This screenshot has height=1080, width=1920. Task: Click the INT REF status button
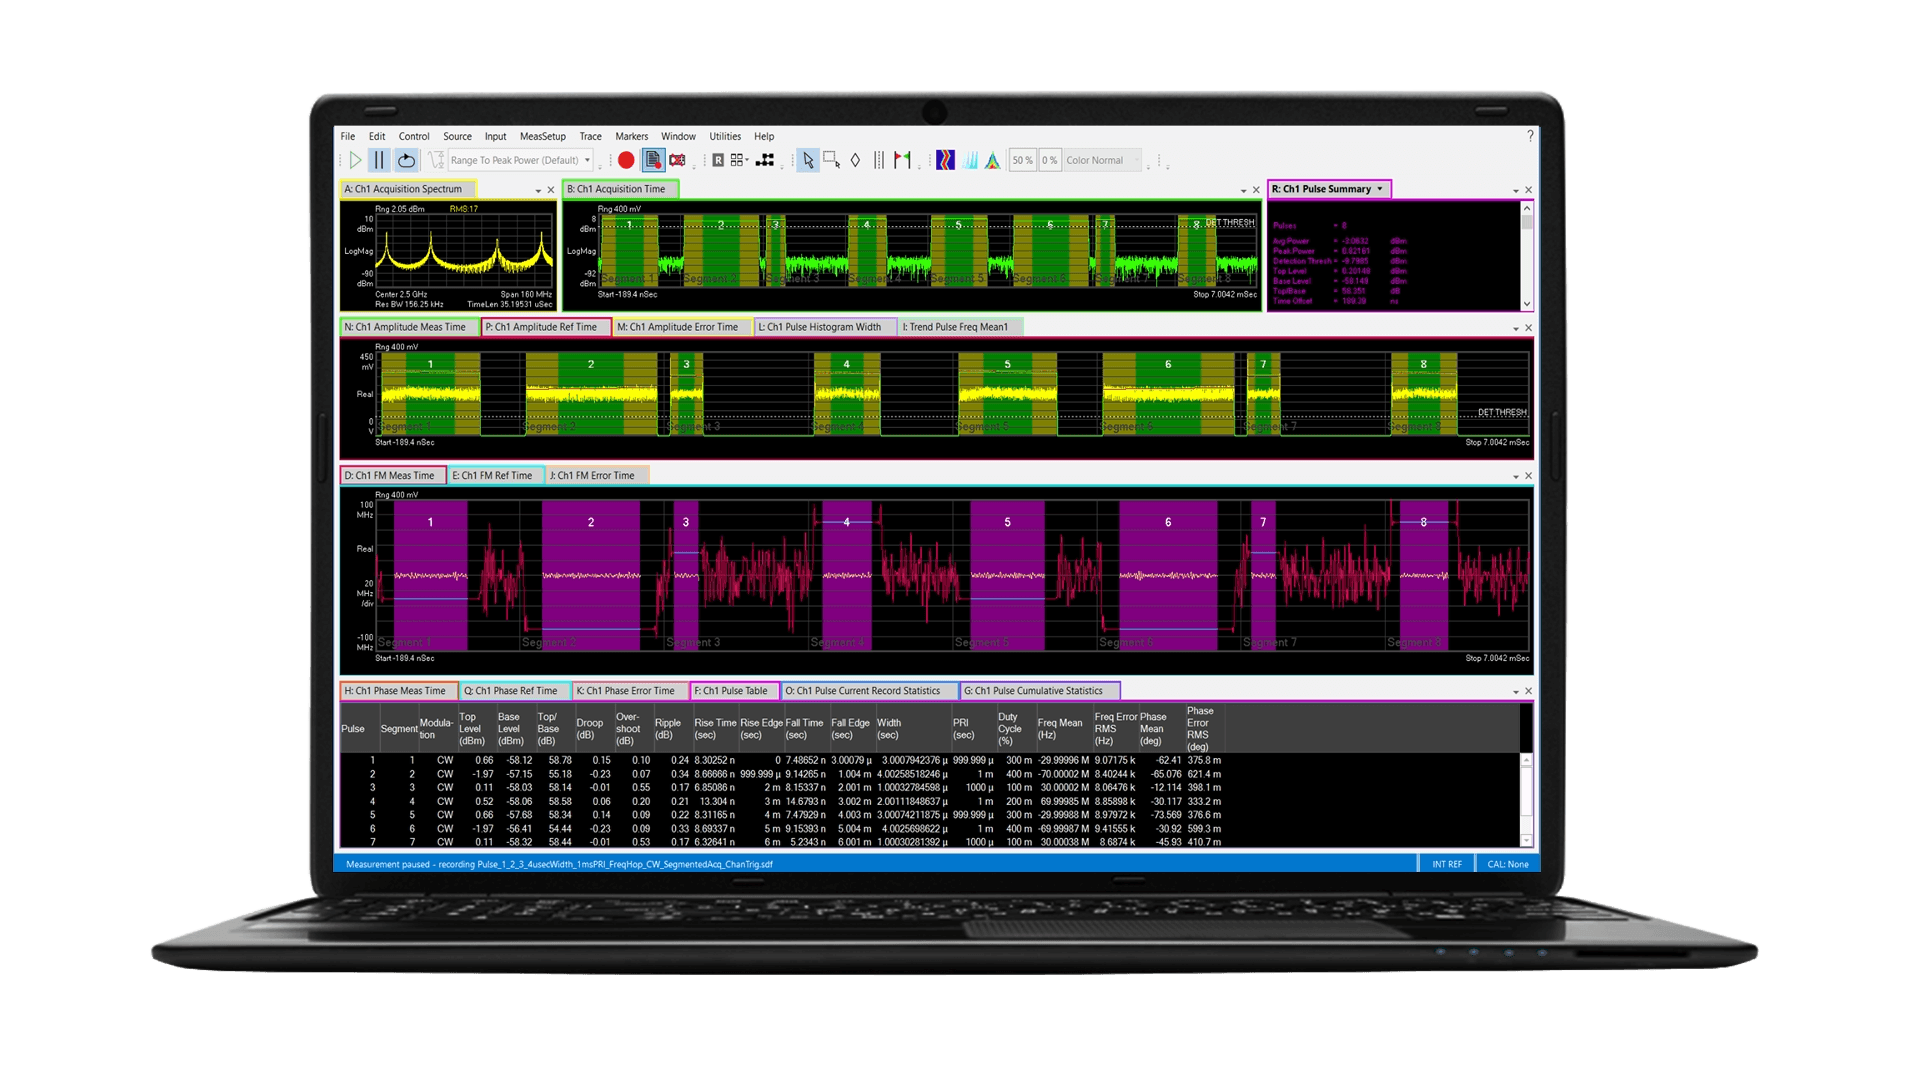point(1446,863)
